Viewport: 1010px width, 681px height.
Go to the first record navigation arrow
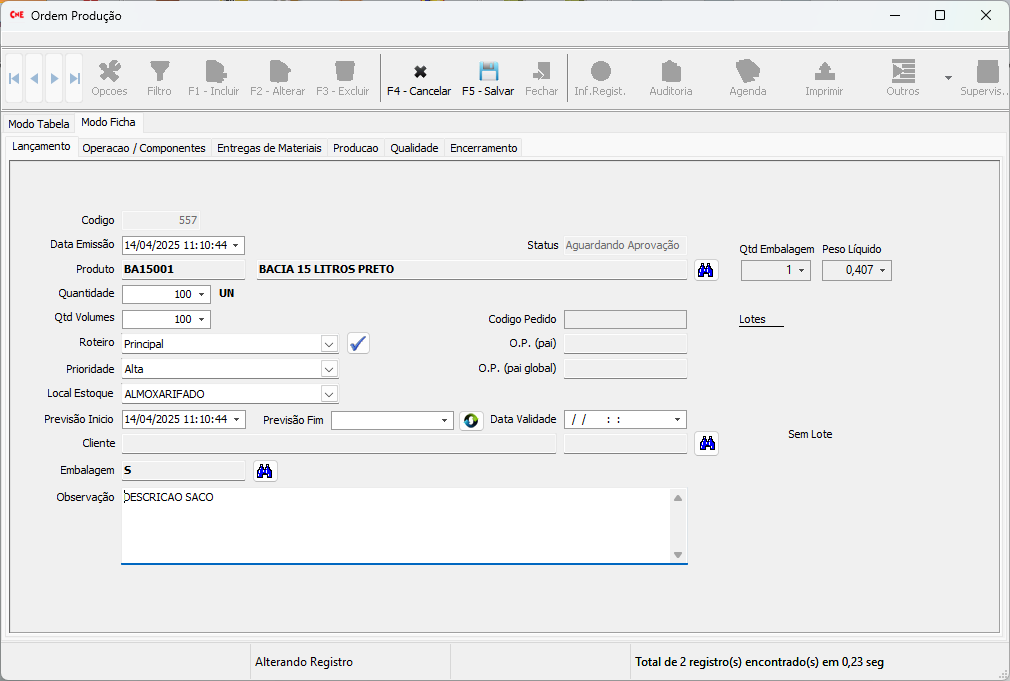(14, 78)
